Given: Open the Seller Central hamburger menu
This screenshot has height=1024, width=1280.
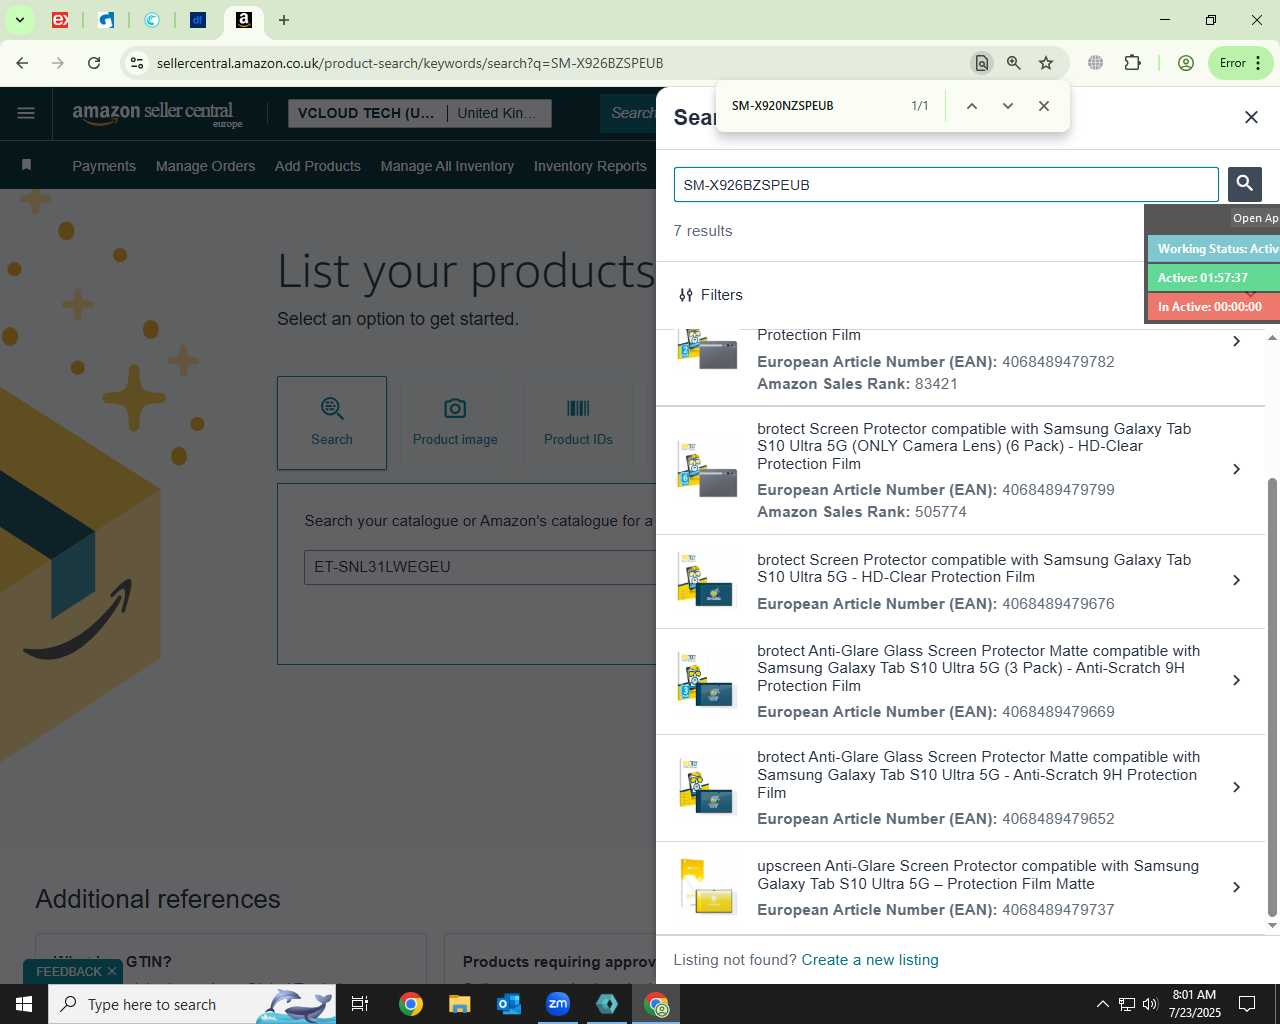Looking at the screenshot, I should pos(26,113).
